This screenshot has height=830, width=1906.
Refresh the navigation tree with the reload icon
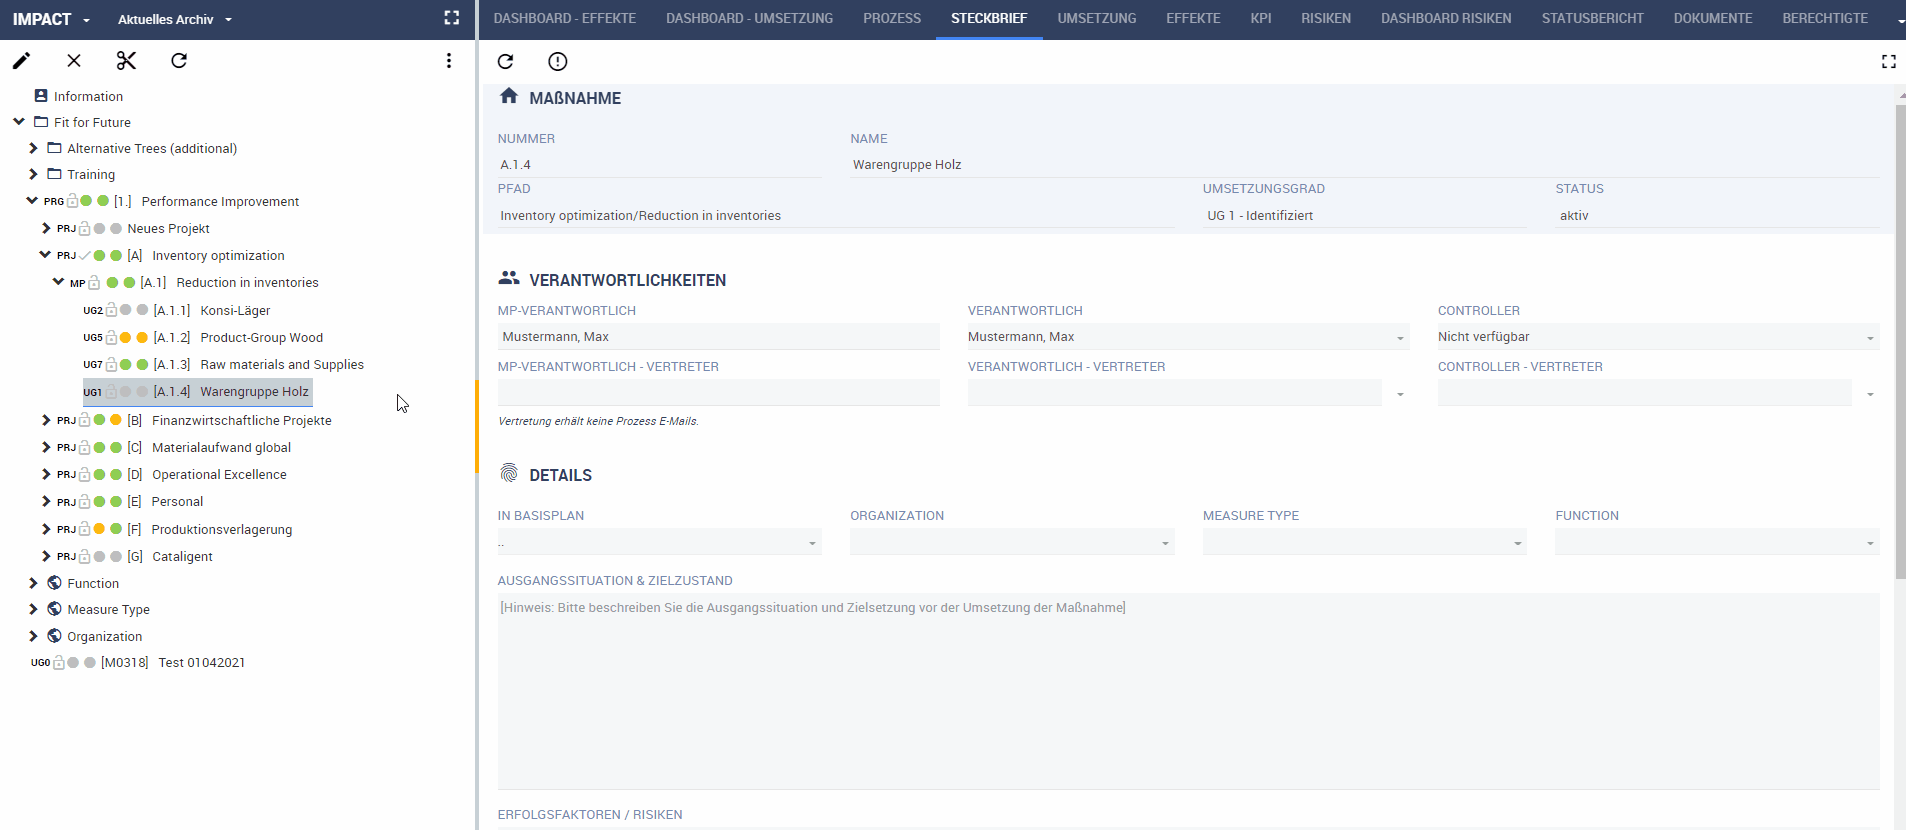click(179, 61)
